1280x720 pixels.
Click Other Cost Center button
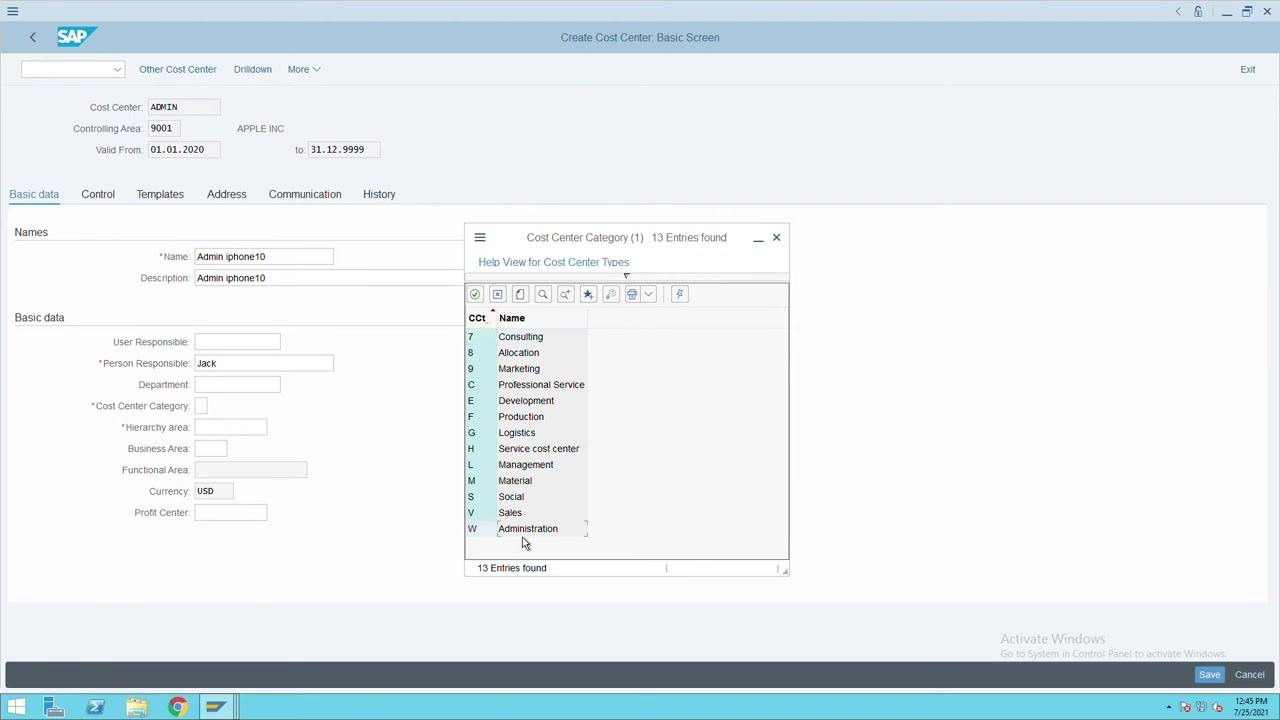coord(178,69)
